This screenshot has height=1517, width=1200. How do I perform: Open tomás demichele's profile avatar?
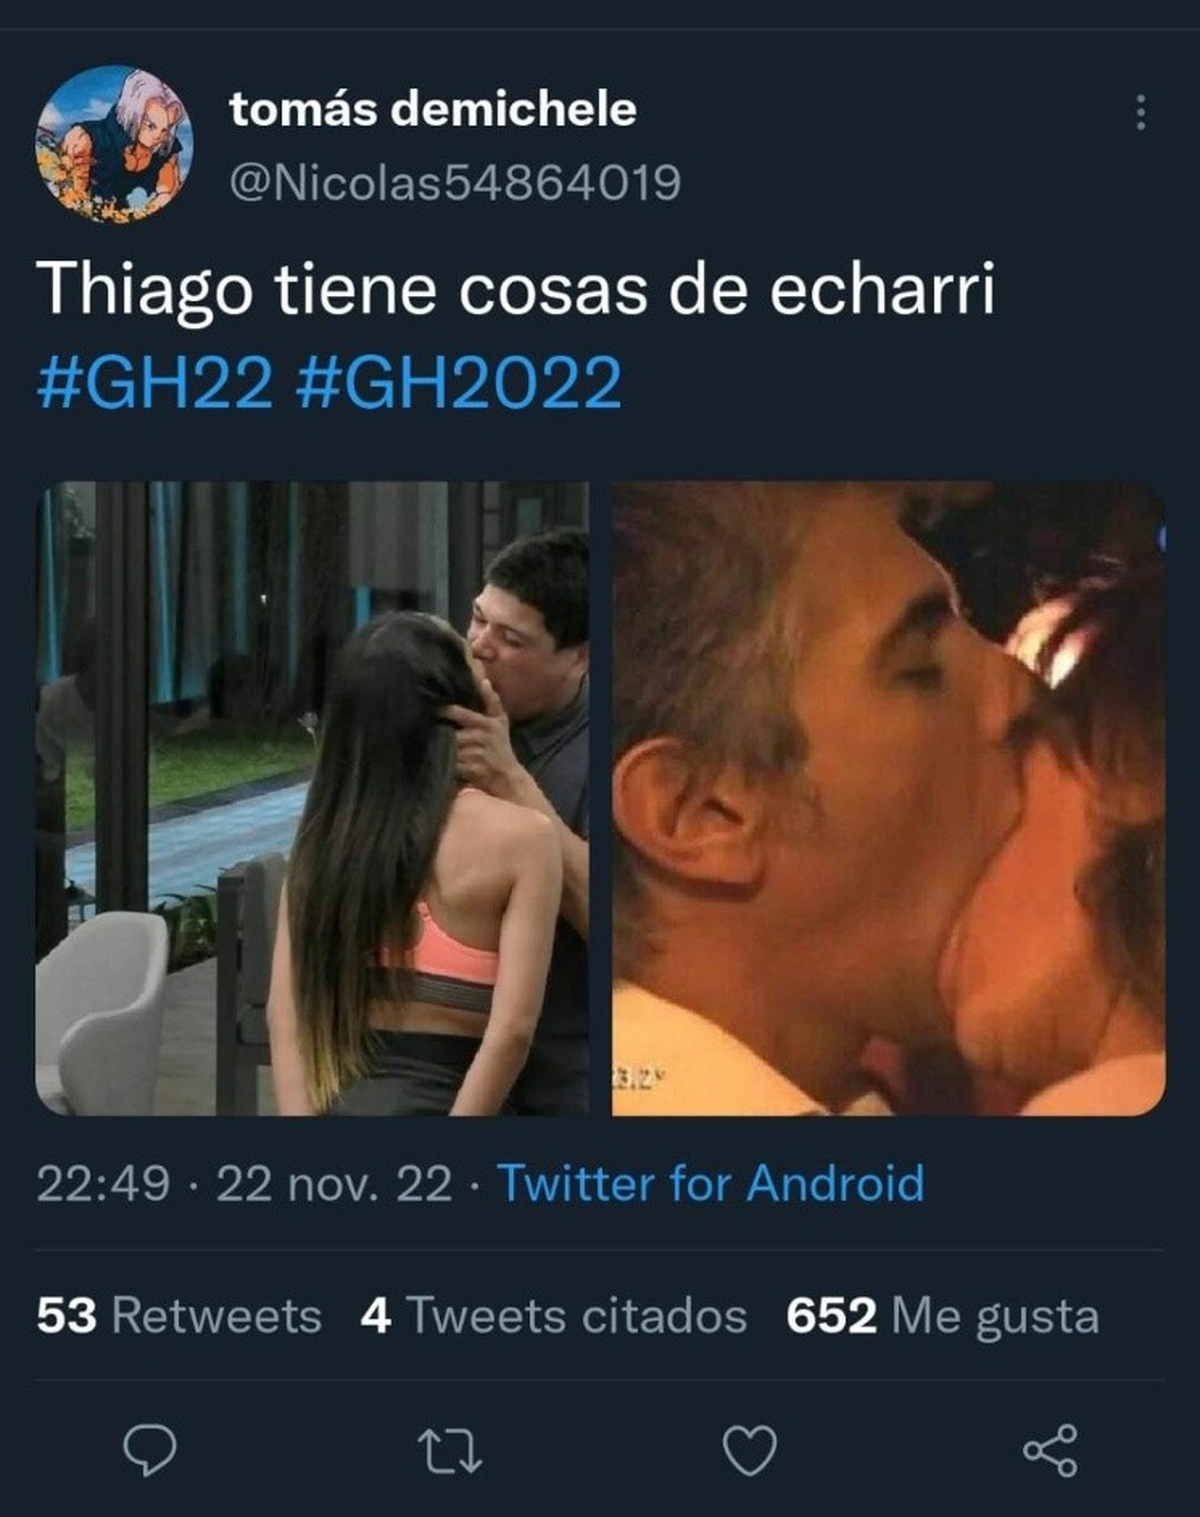pos(114,144)
